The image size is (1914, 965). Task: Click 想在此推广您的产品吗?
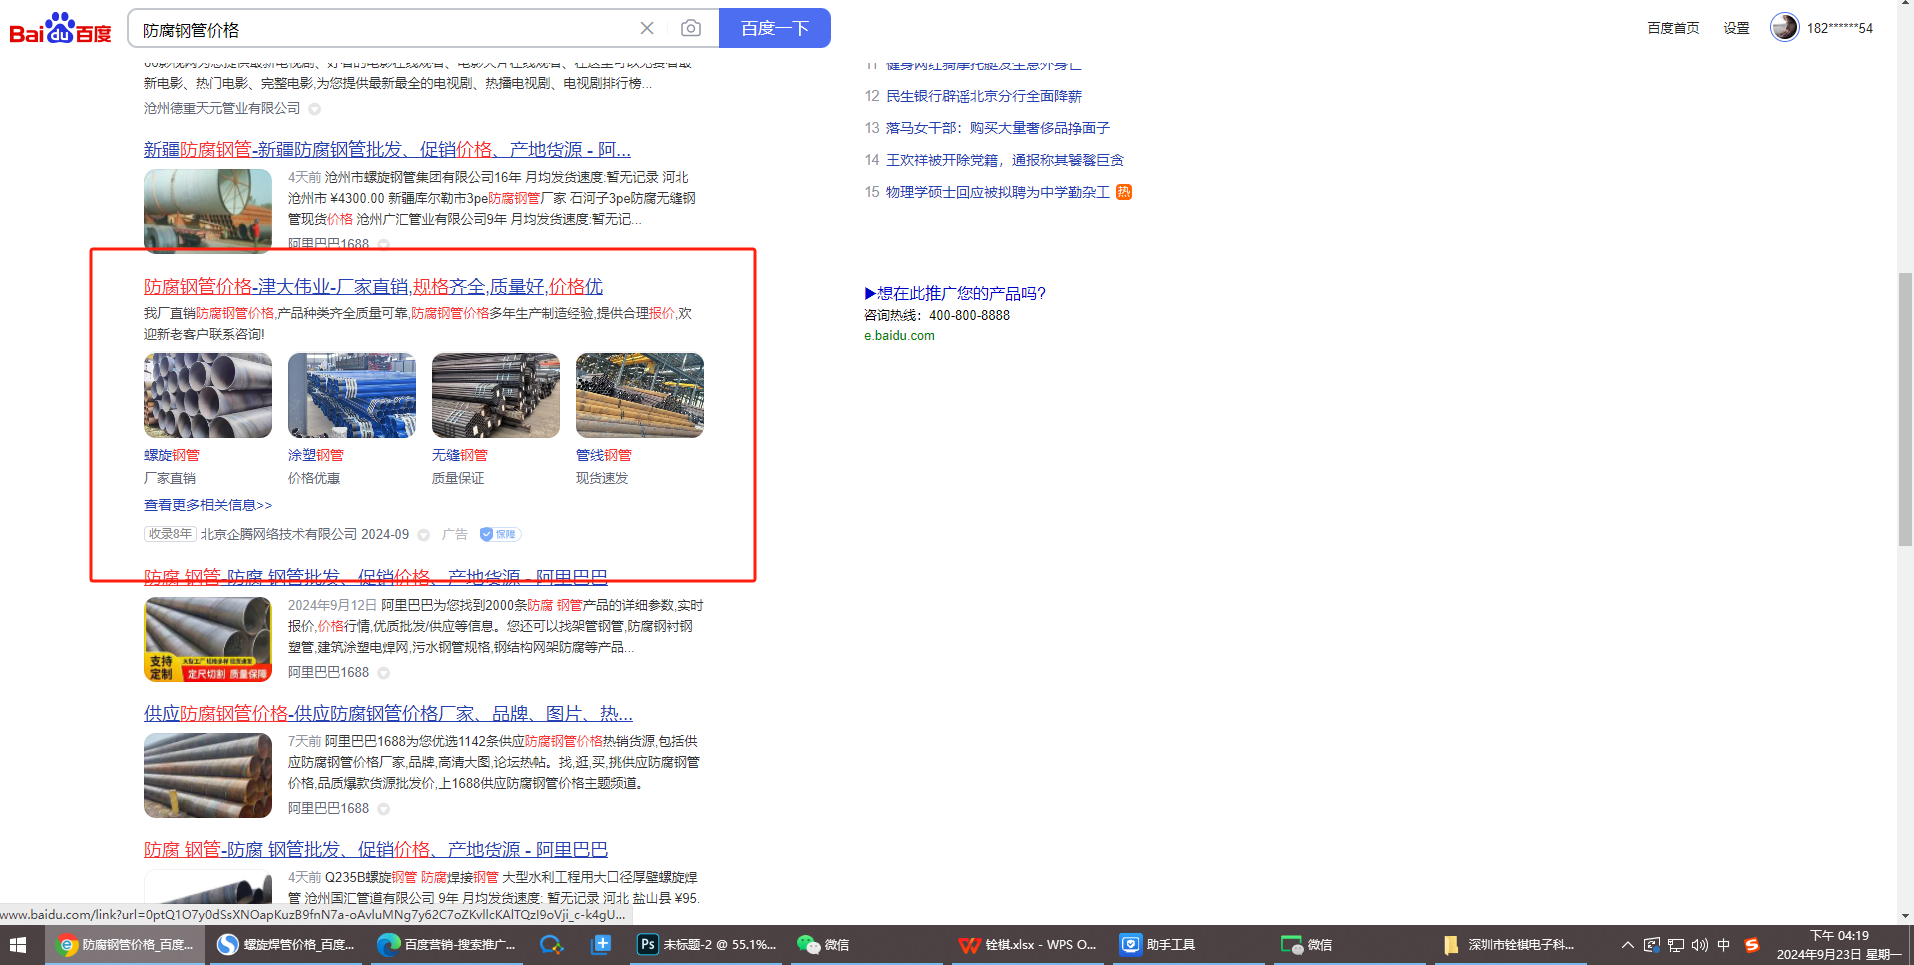click(955, 293)
